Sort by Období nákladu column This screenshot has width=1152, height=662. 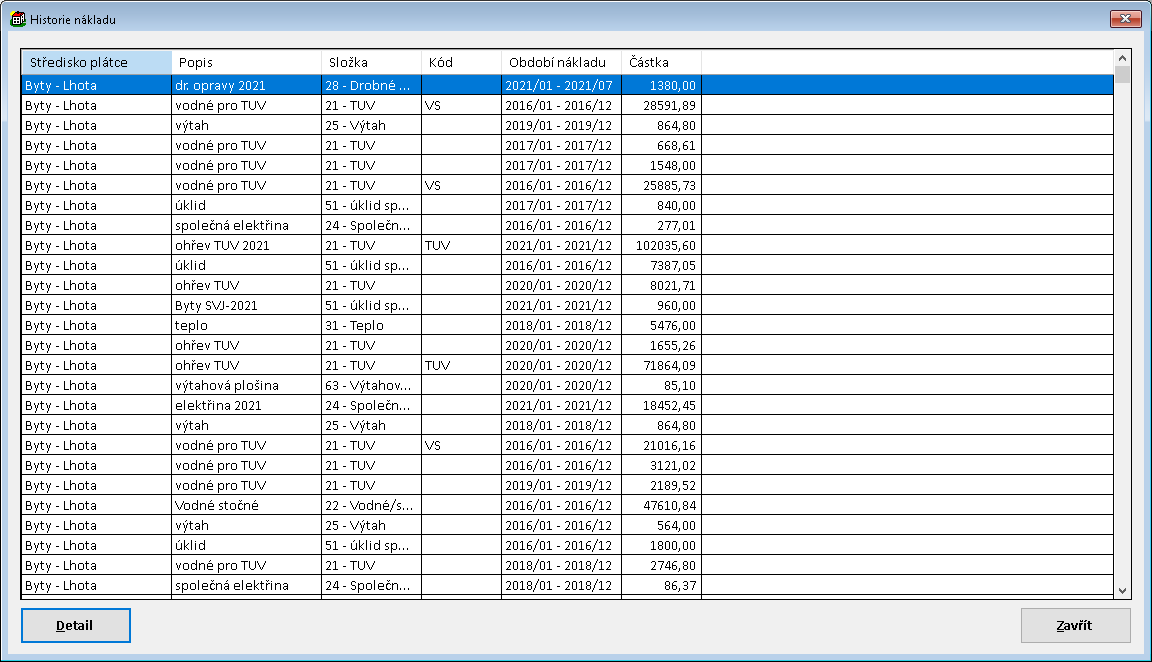pyautogui.click(x=561, y=62)
